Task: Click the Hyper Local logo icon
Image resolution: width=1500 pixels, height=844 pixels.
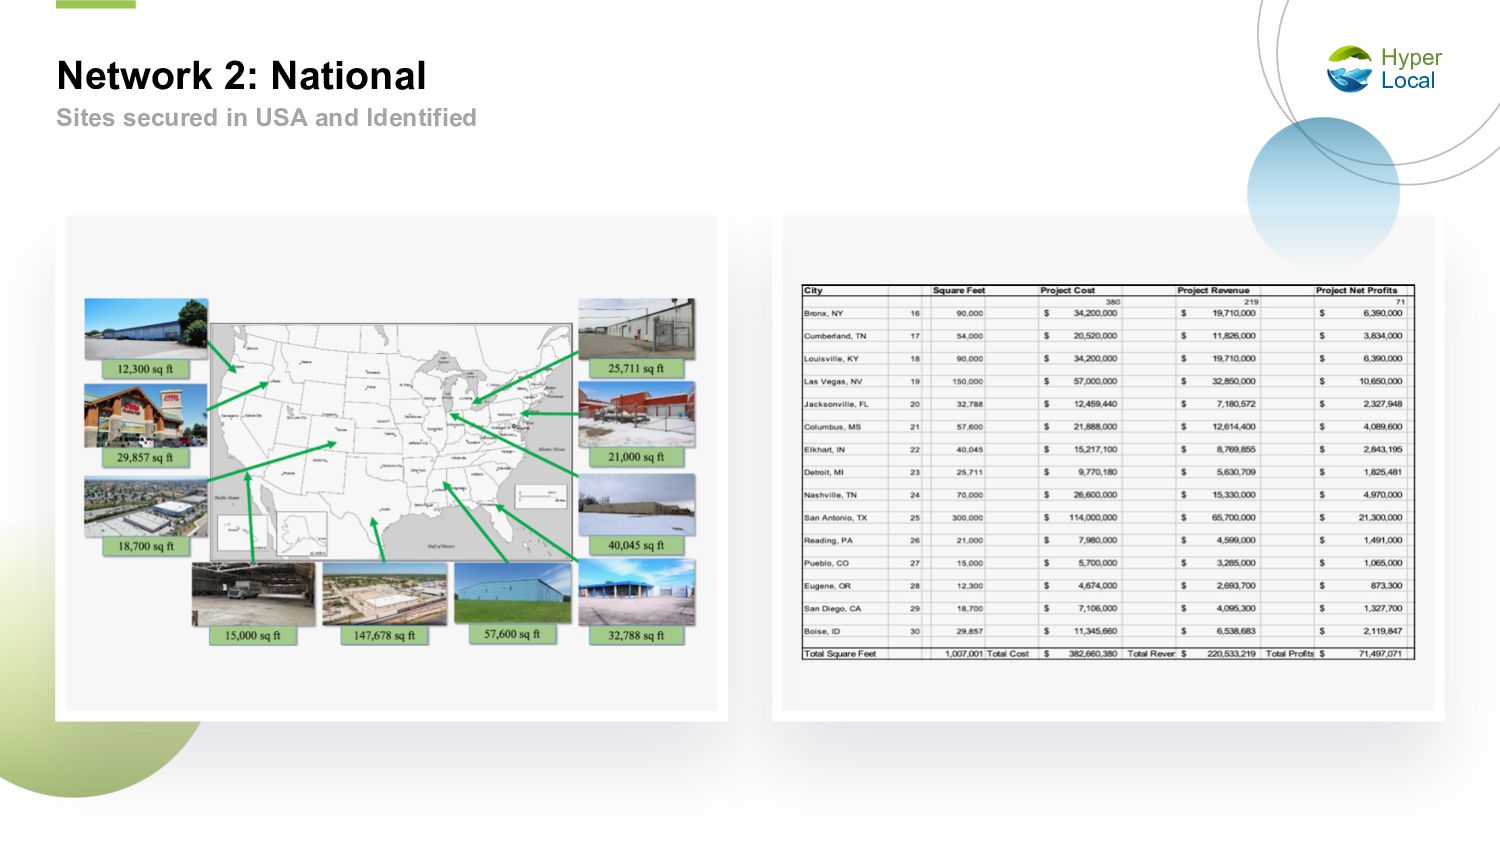Action: pyautogui.click(x=1350, y=69)
